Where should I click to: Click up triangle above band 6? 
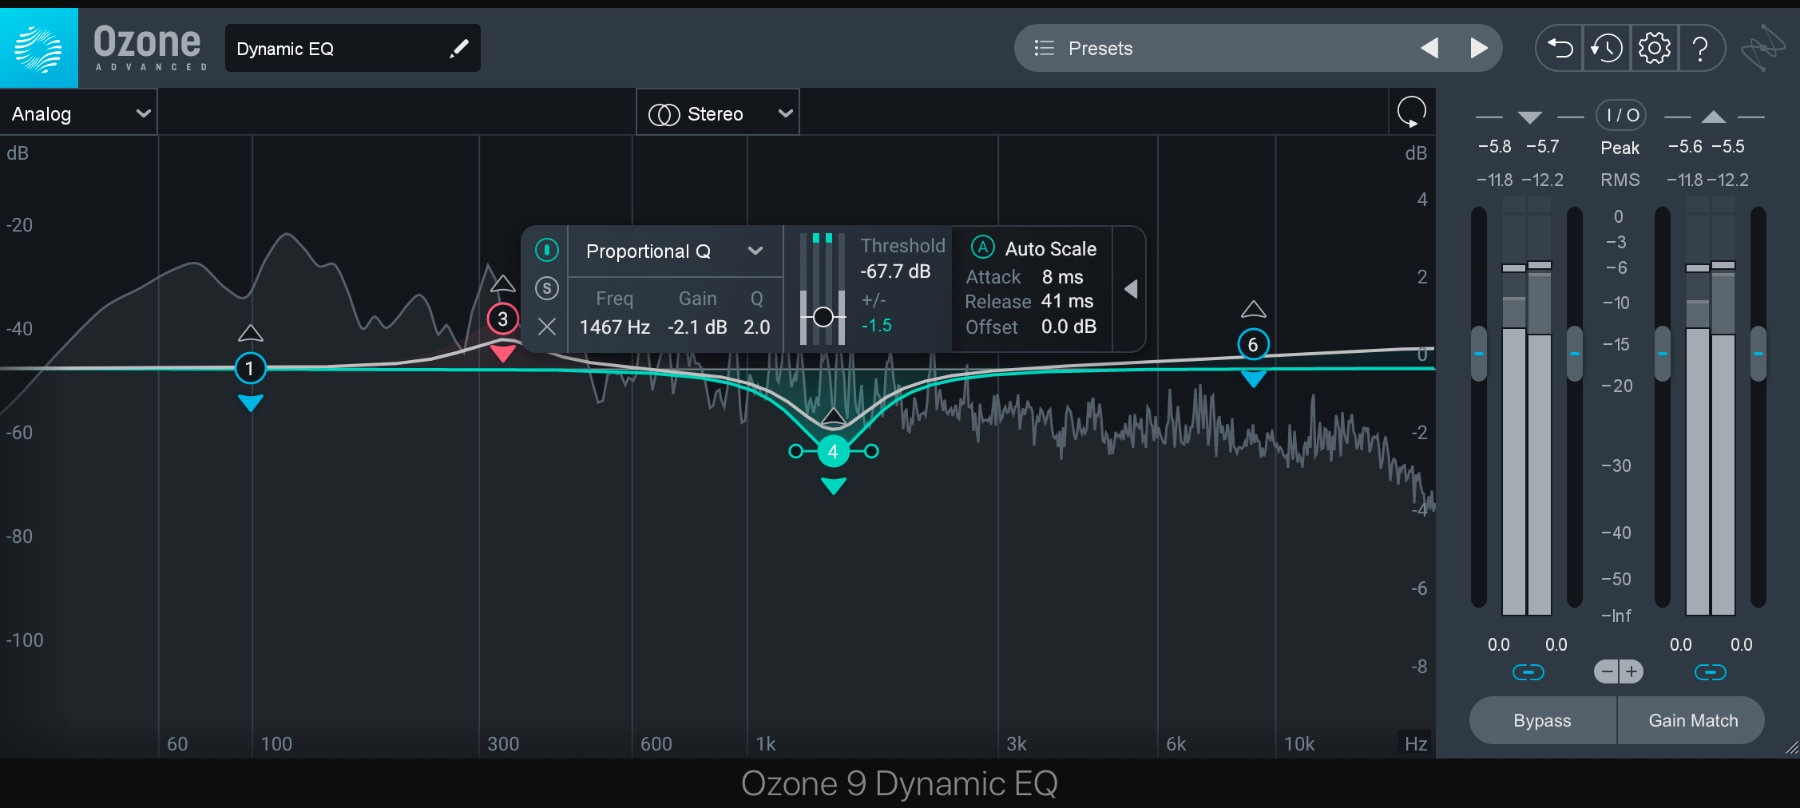(x=1253, y=309)
